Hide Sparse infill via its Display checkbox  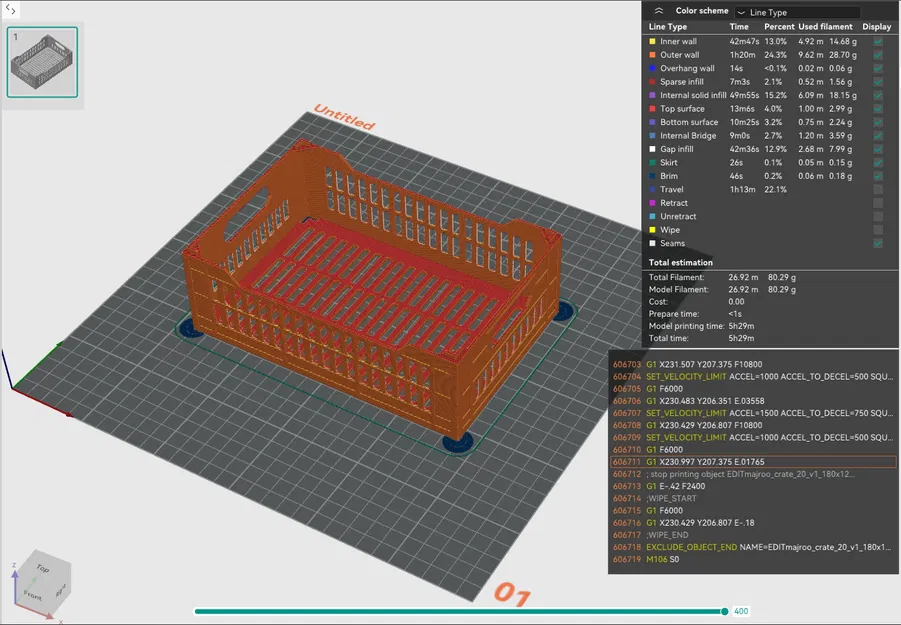879,82
